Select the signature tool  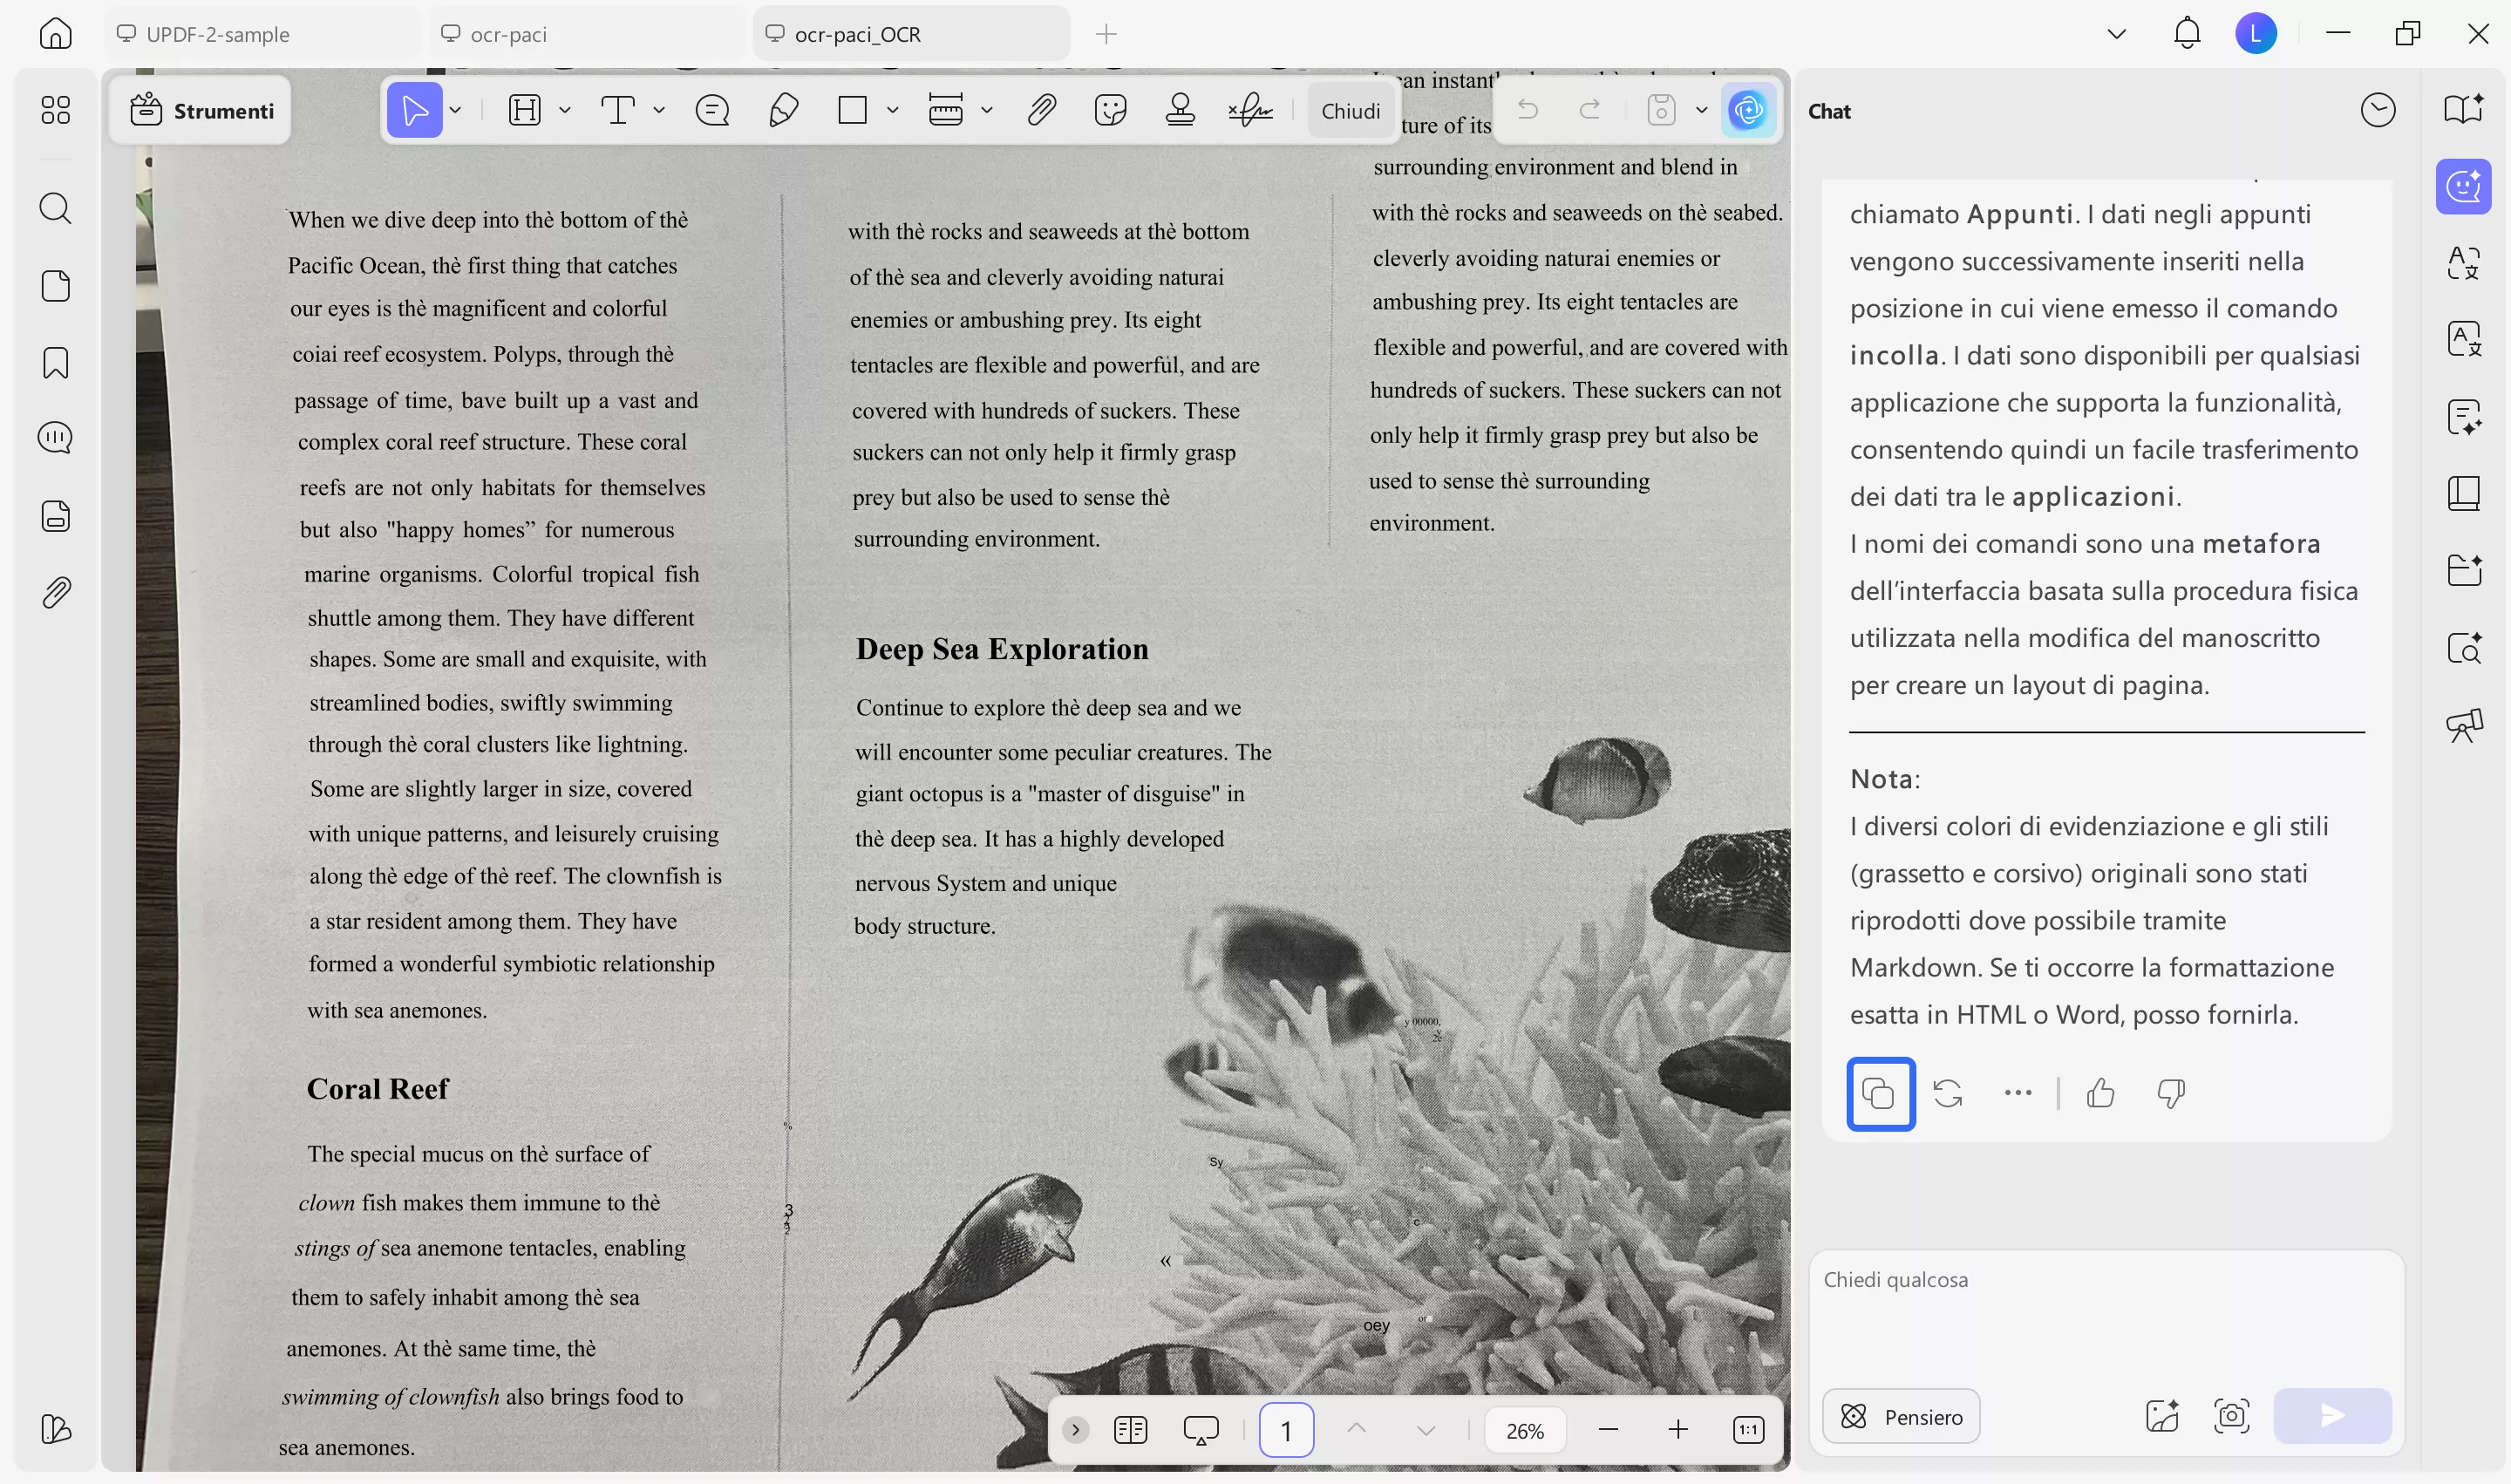[1250, 110]
